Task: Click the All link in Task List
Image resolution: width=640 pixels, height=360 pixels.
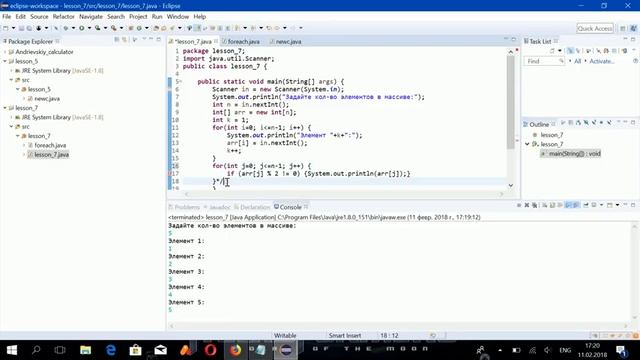Action: [577, 61]
